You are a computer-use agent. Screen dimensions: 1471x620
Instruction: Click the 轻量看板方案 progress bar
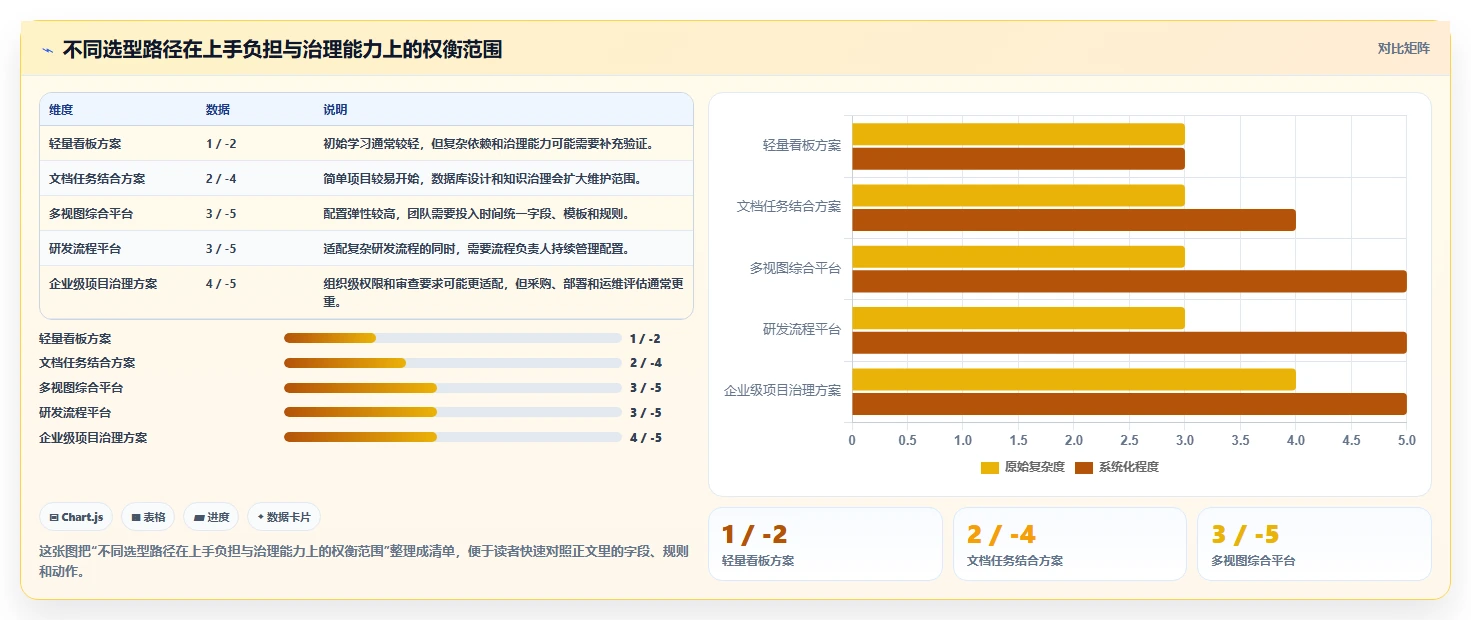(453, 338)
